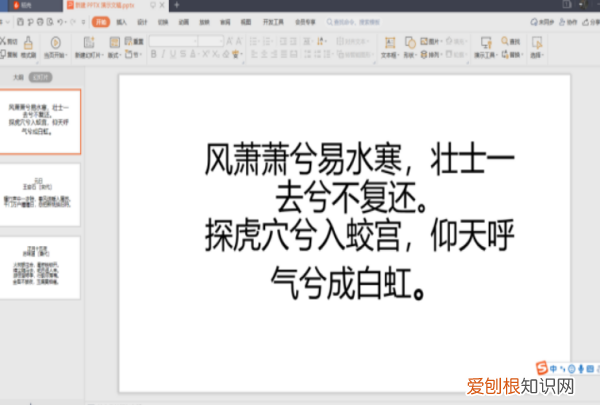The height and width of the screenshot is (405, 600).
Task: Select the Format Painter brush icon
Action: (x=28, y=43)
